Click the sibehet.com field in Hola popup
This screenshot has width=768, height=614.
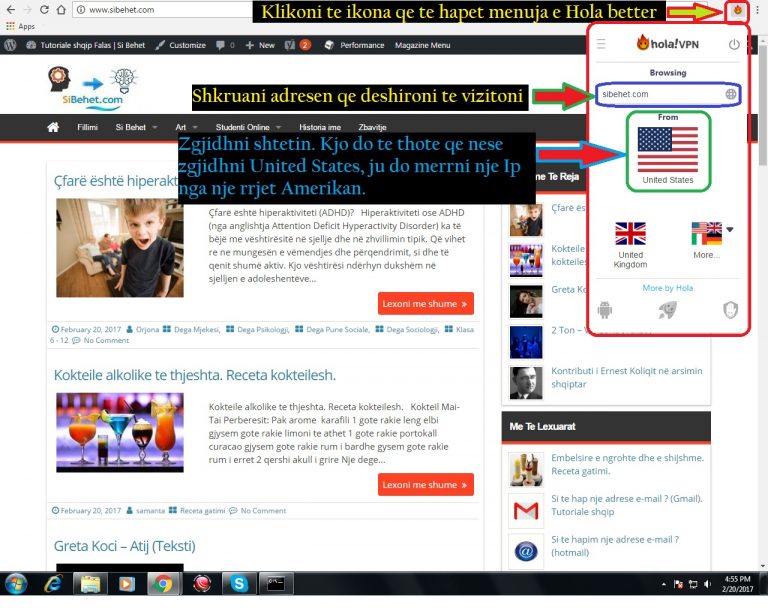658,94
